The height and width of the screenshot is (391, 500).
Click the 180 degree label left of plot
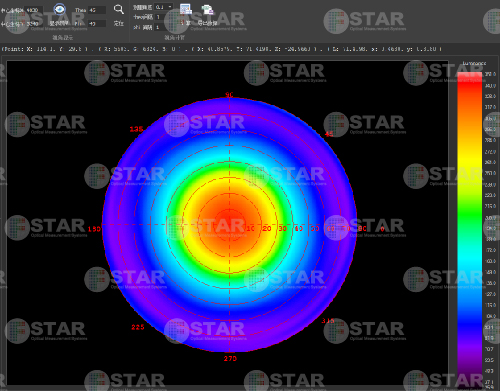pos(94,229)
